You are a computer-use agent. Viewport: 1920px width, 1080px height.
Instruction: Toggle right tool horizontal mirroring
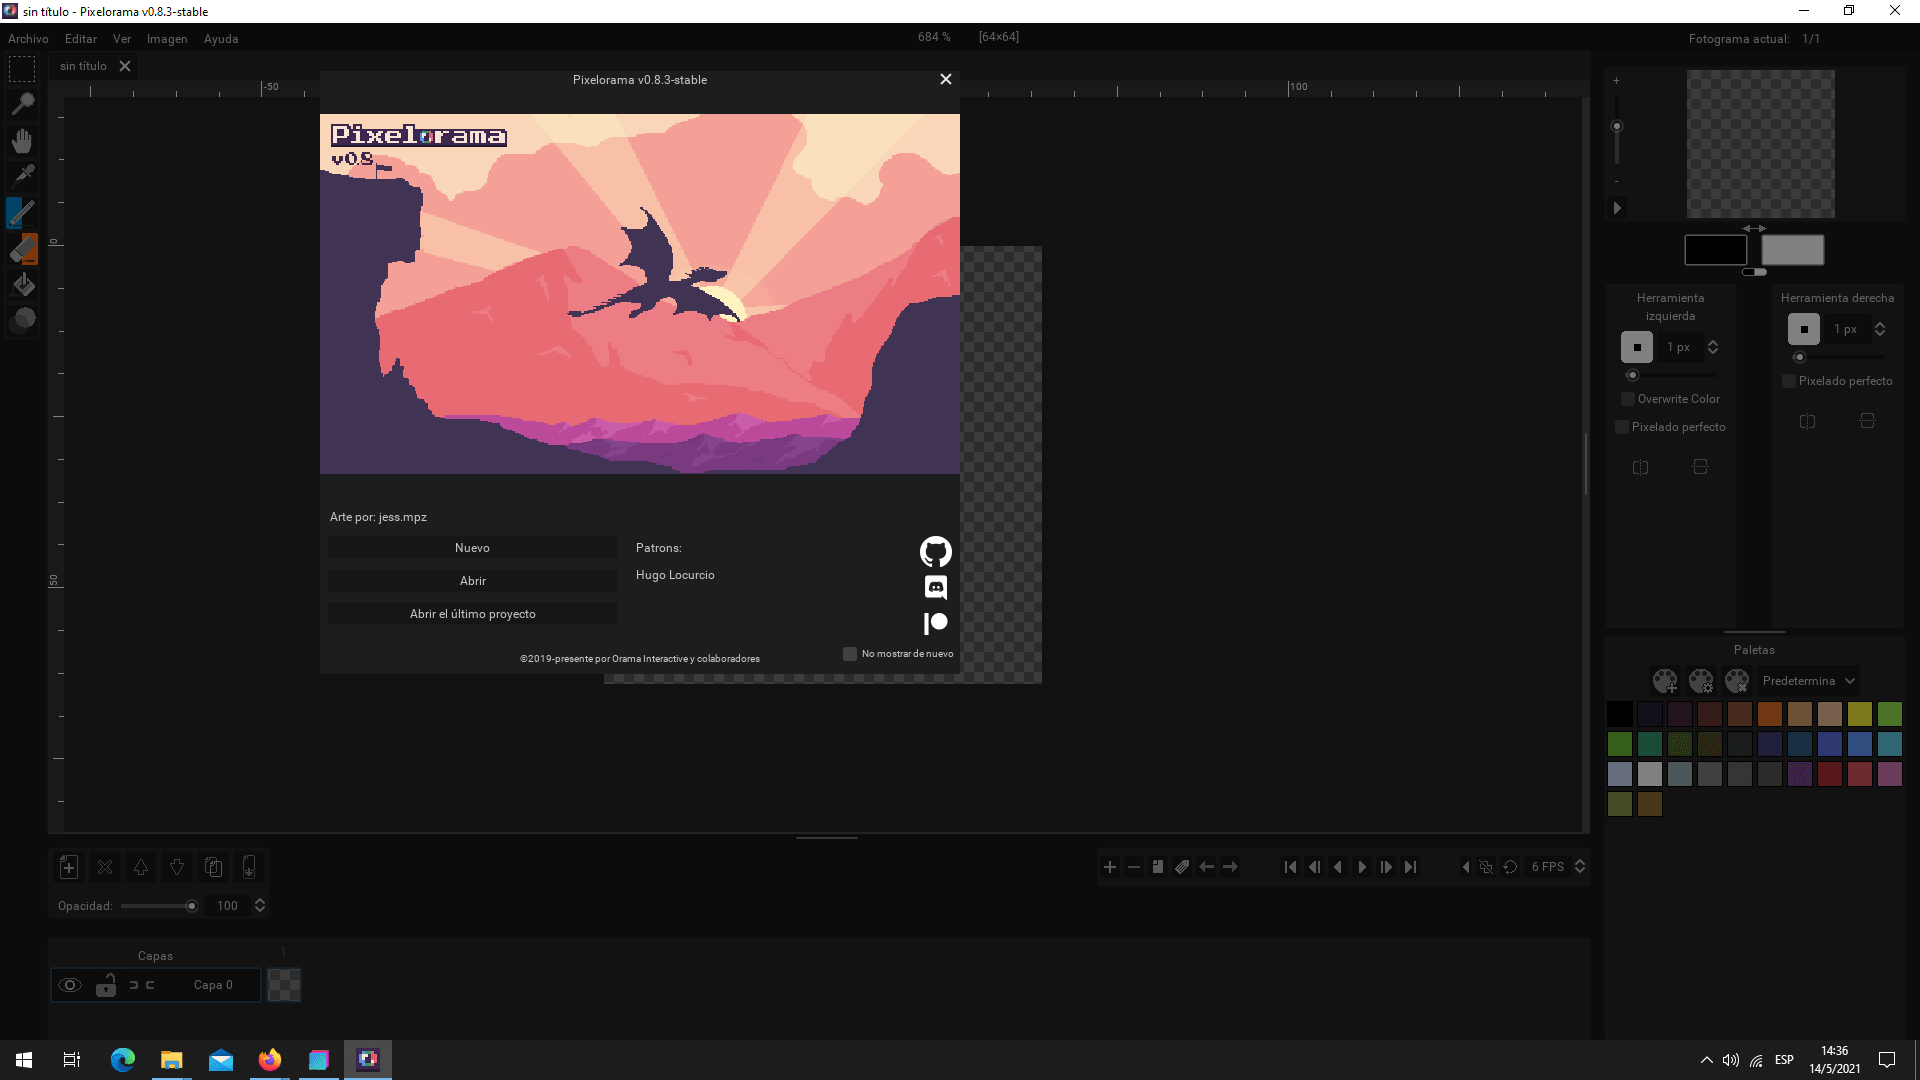point(1807,421)
